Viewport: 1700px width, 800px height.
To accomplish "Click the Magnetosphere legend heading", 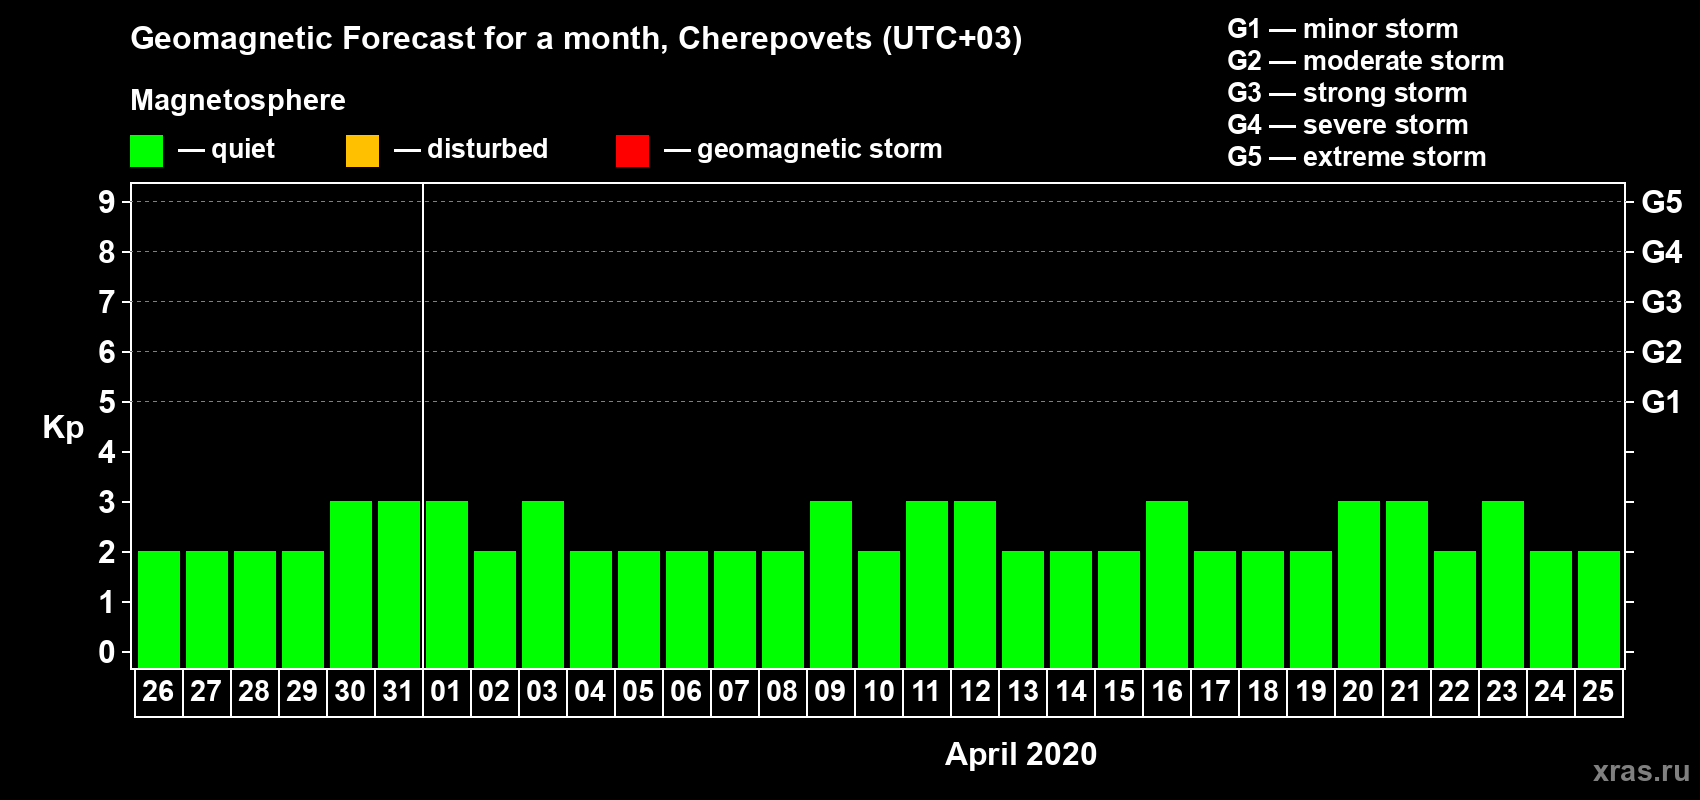I will 238,100.
